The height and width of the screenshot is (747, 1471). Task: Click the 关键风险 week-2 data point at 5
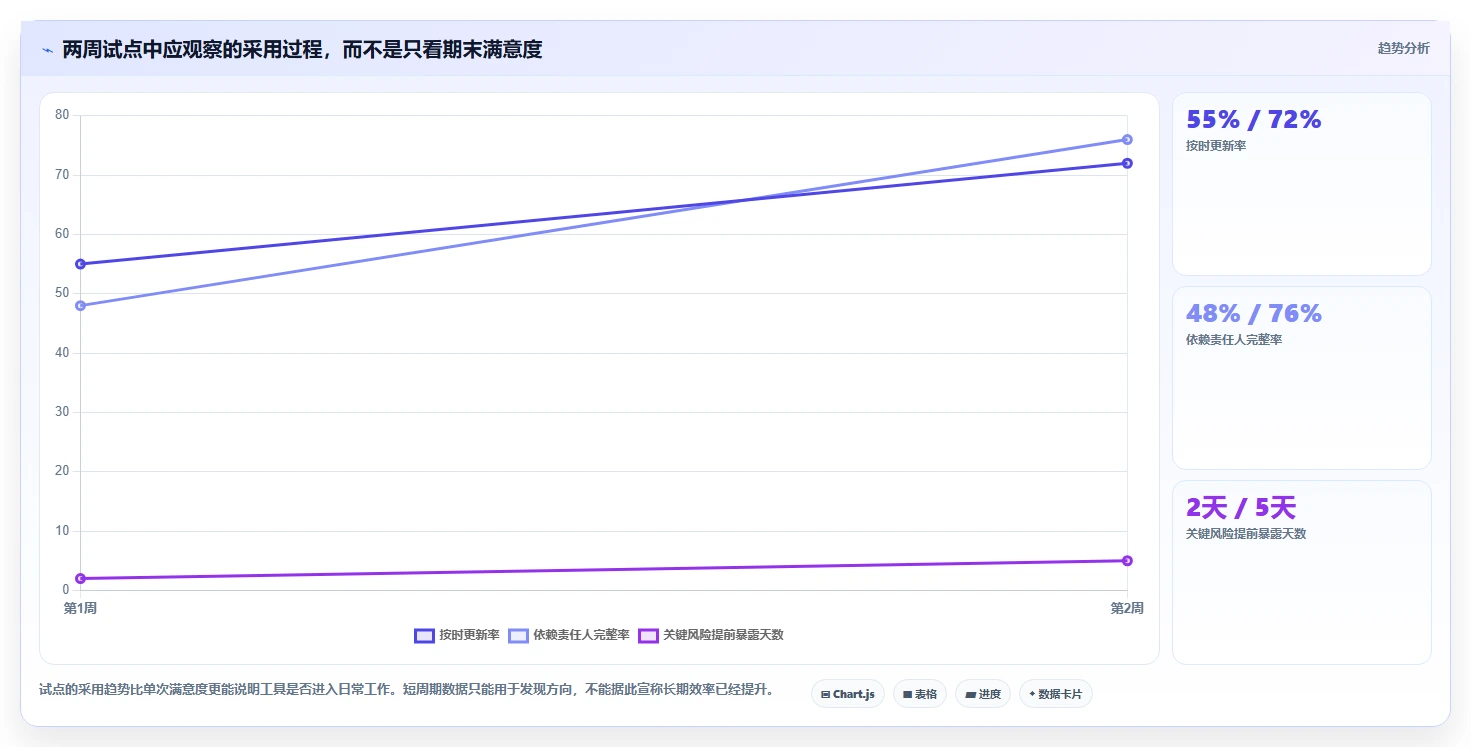(x=1127, y=560)
